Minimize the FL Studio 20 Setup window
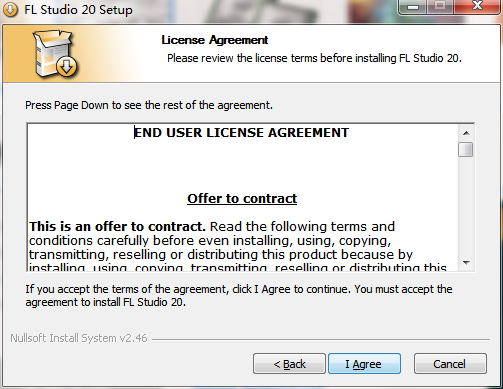This screenshot has width=503, height=389. click(x=413, y=7)
